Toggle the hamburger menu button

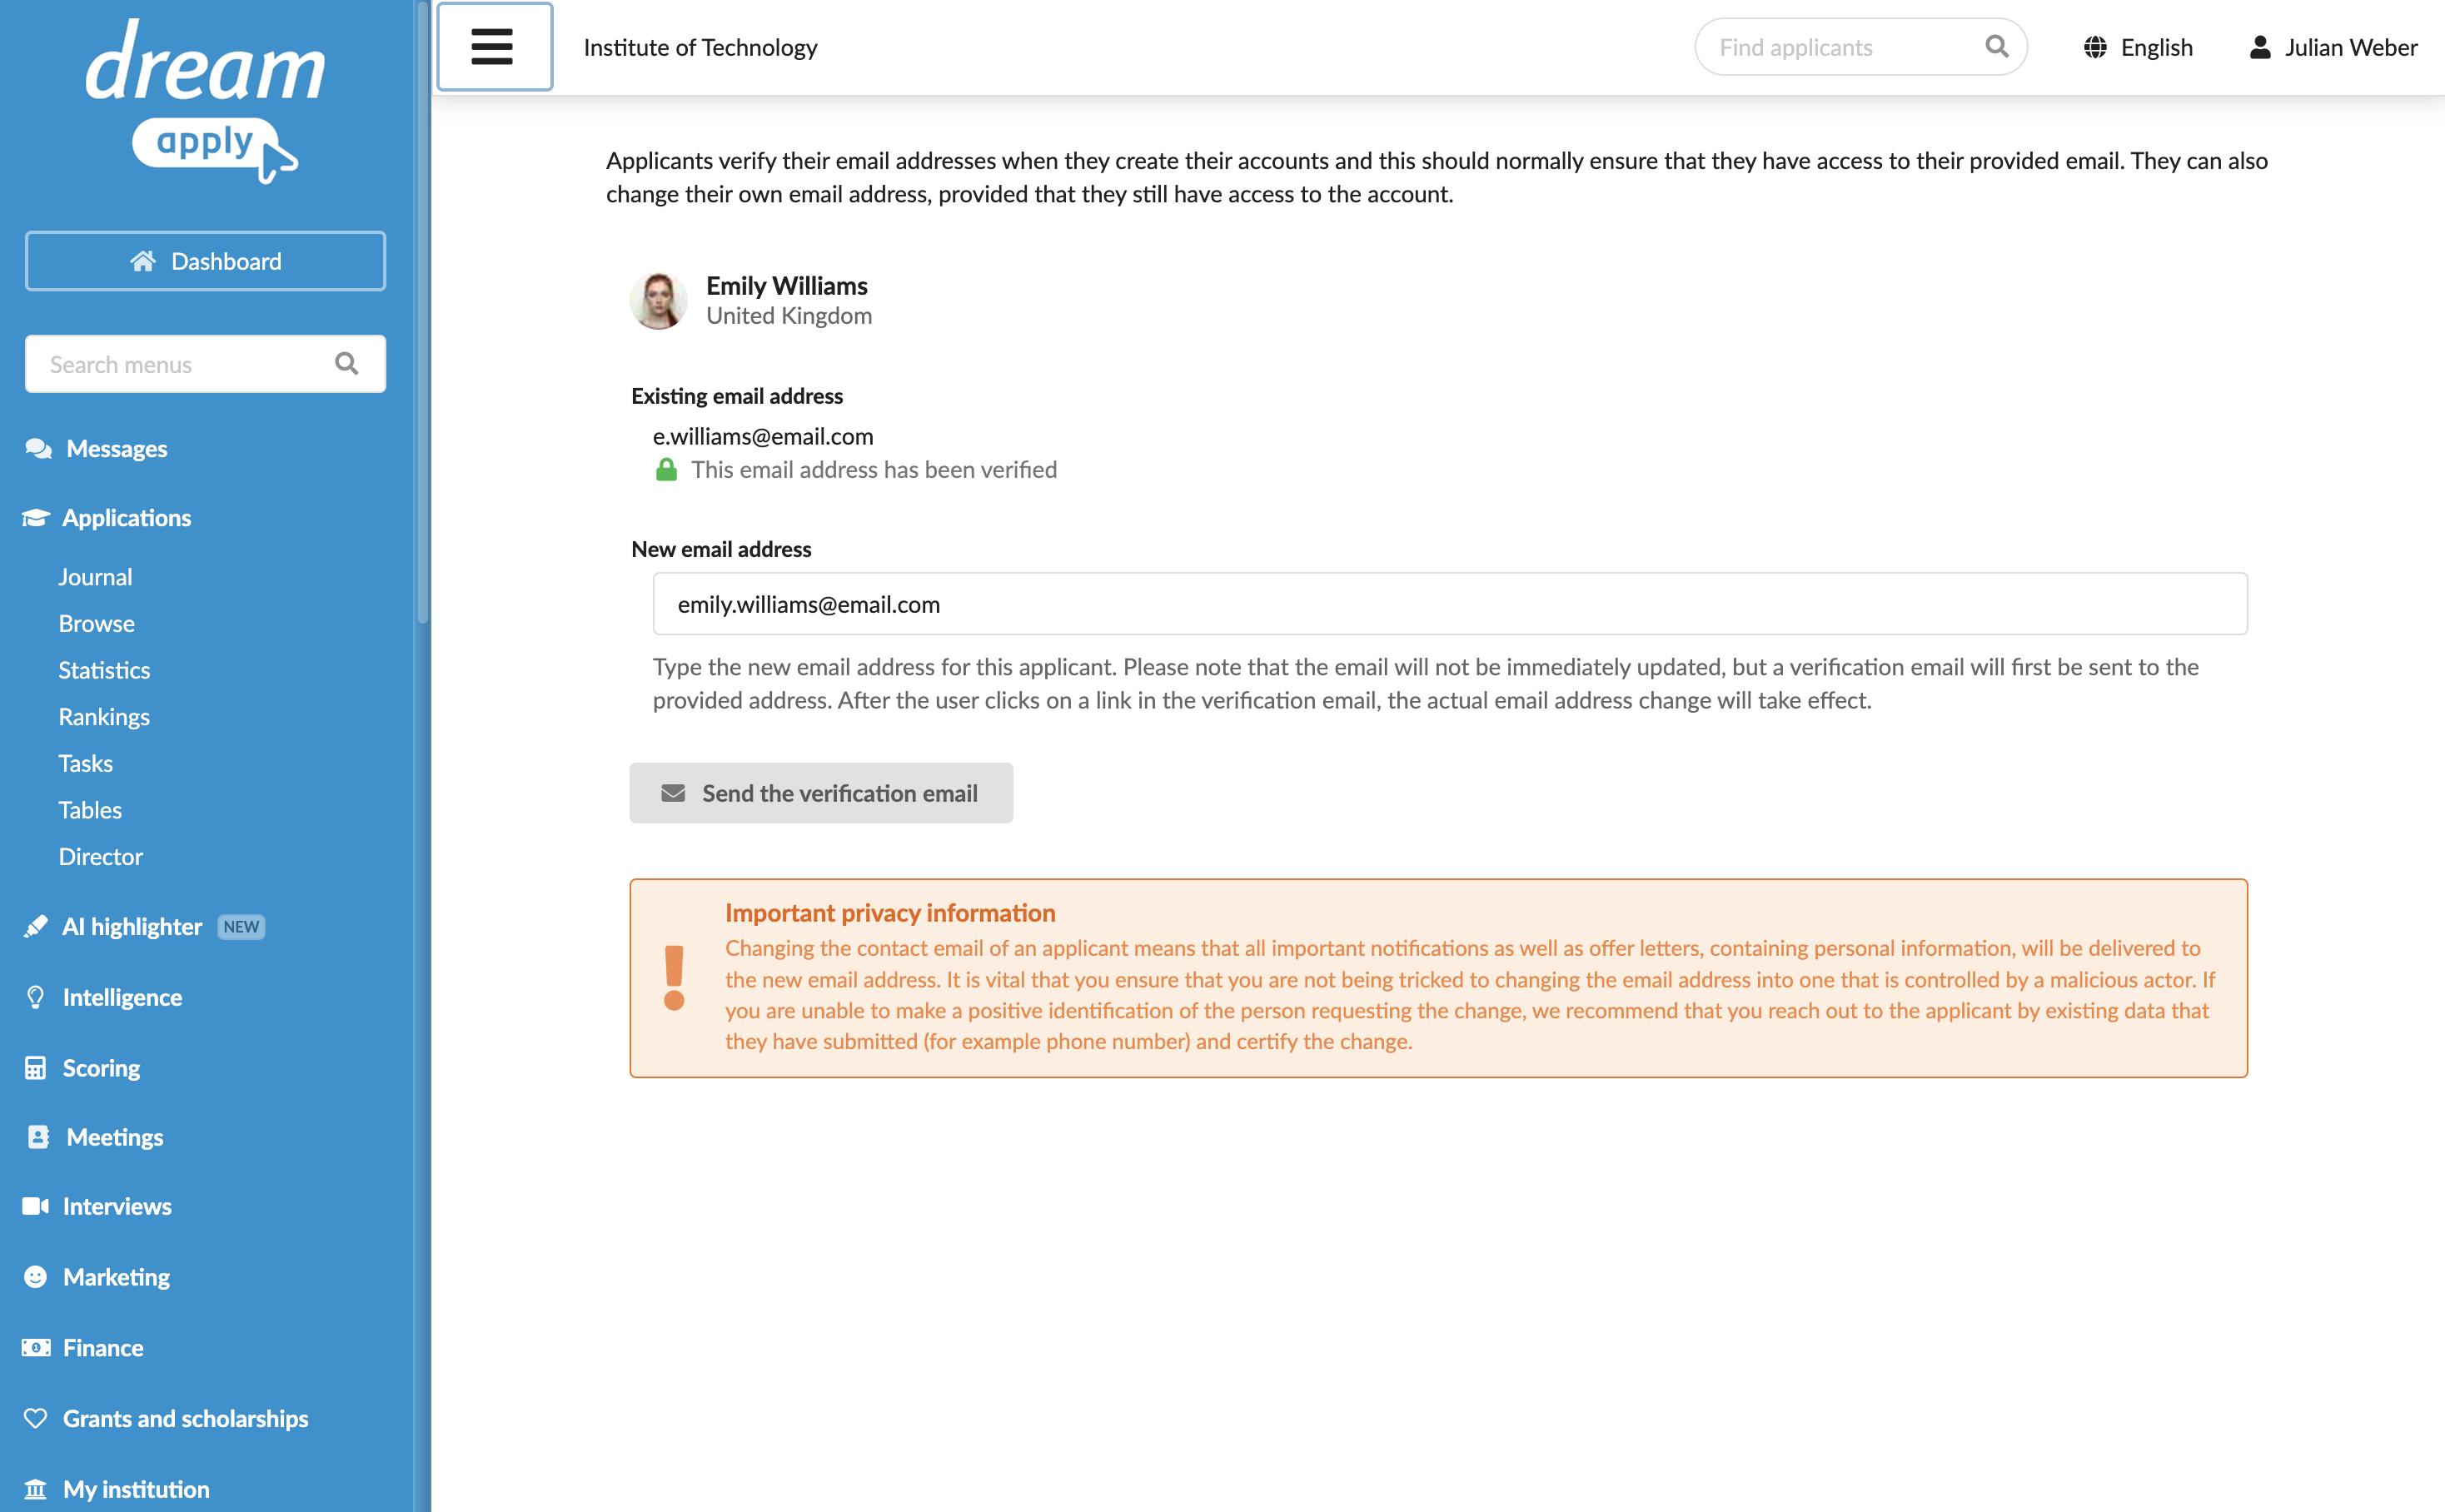(x=494, y=47)
